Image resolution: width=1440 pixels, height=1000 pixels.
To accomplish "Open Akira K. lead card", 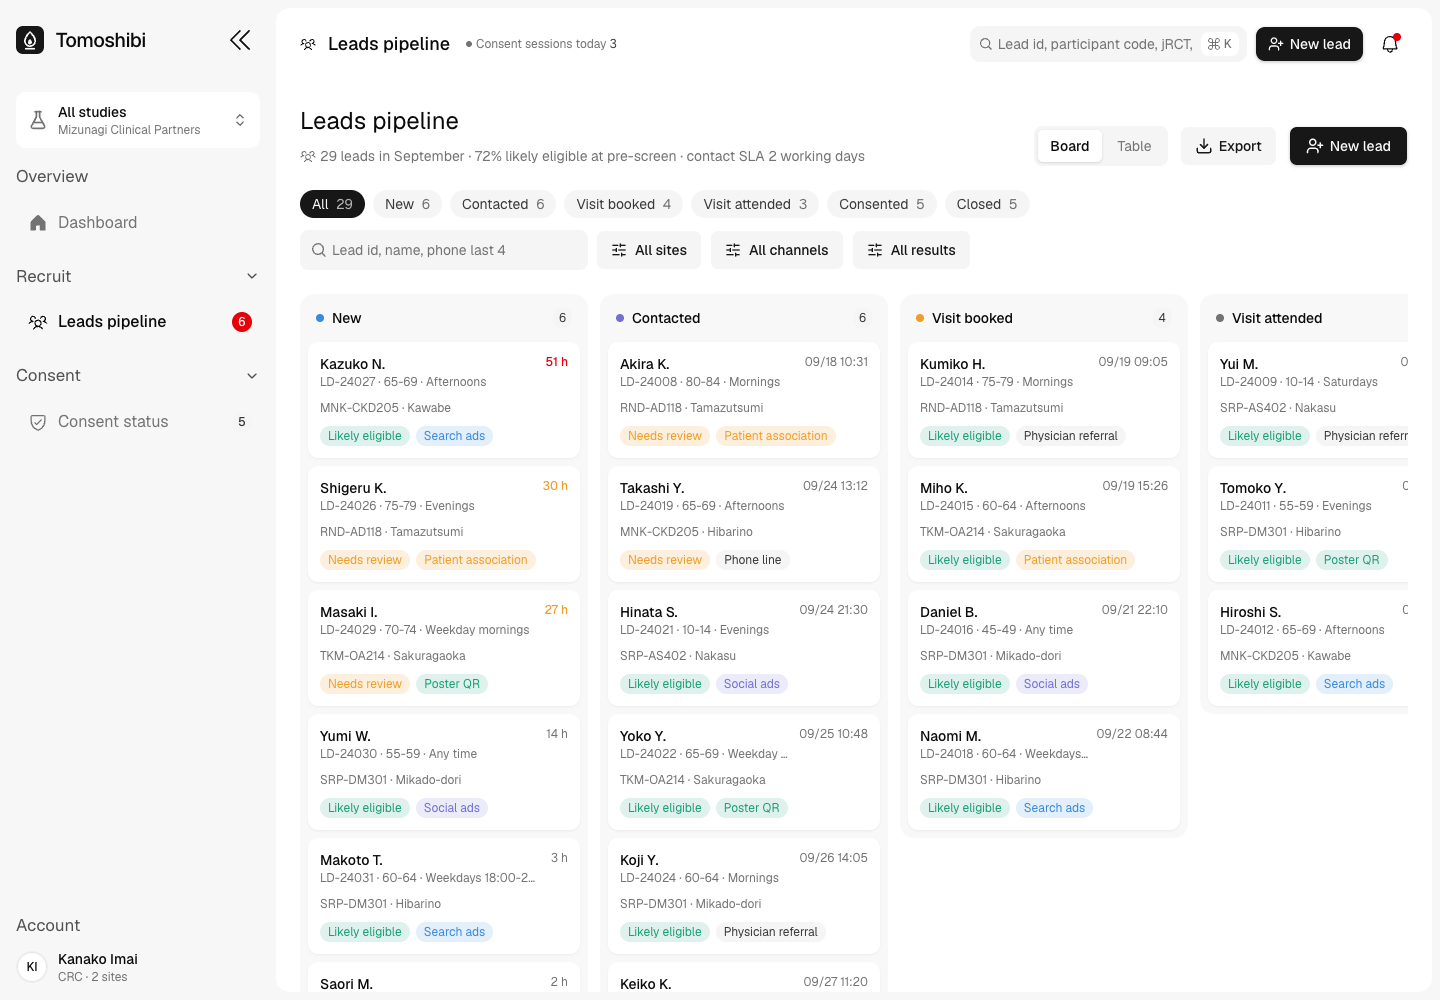I will tap(744, 400).
